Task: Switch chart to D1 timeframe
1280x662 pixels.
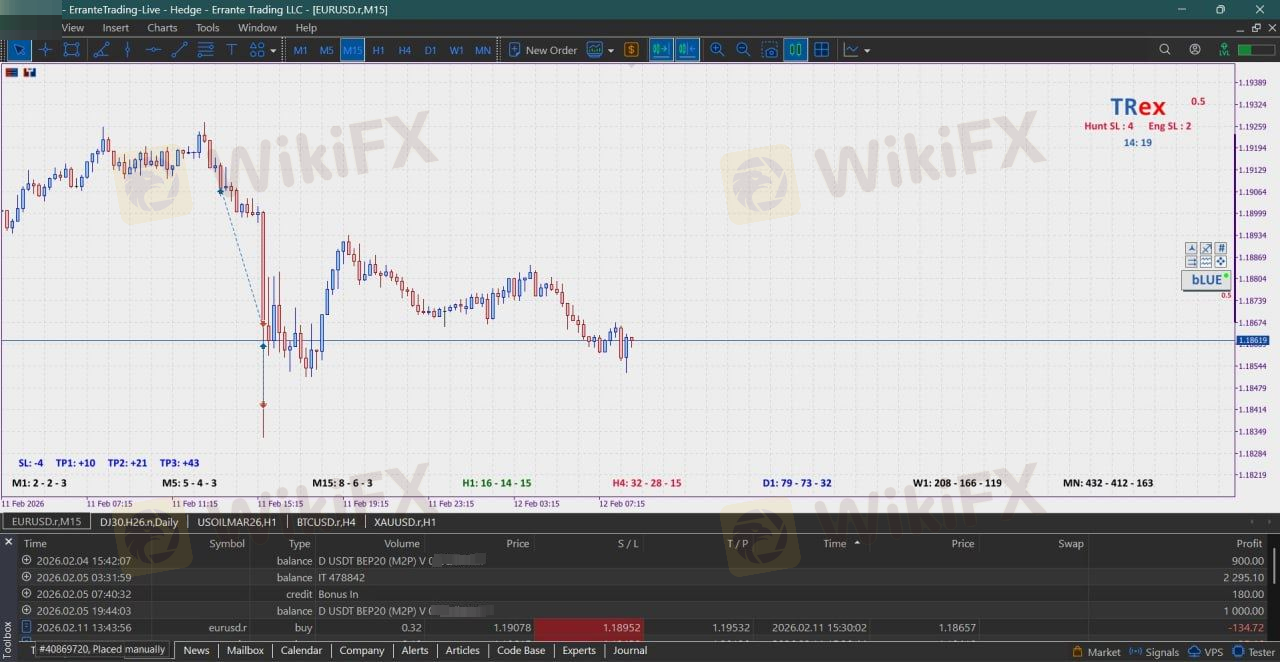Action: (430, 50)
